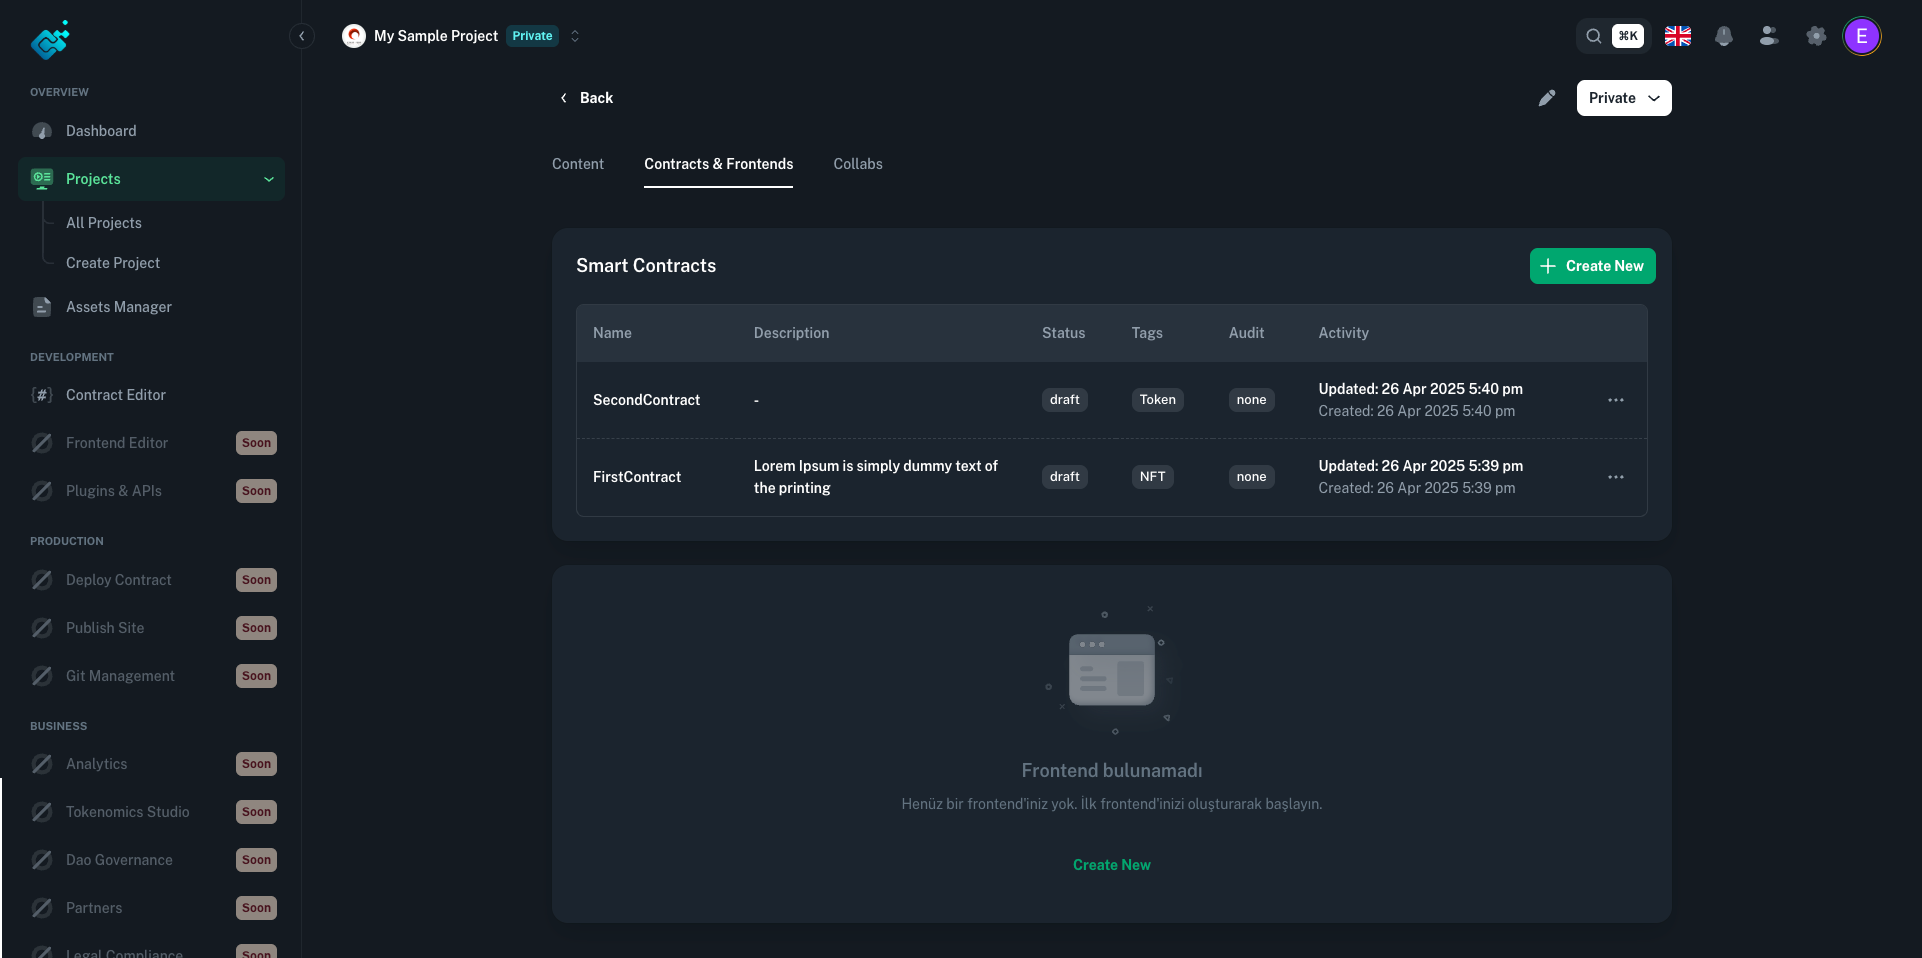Select the Contracts & Frontends tab

(718, 164)
